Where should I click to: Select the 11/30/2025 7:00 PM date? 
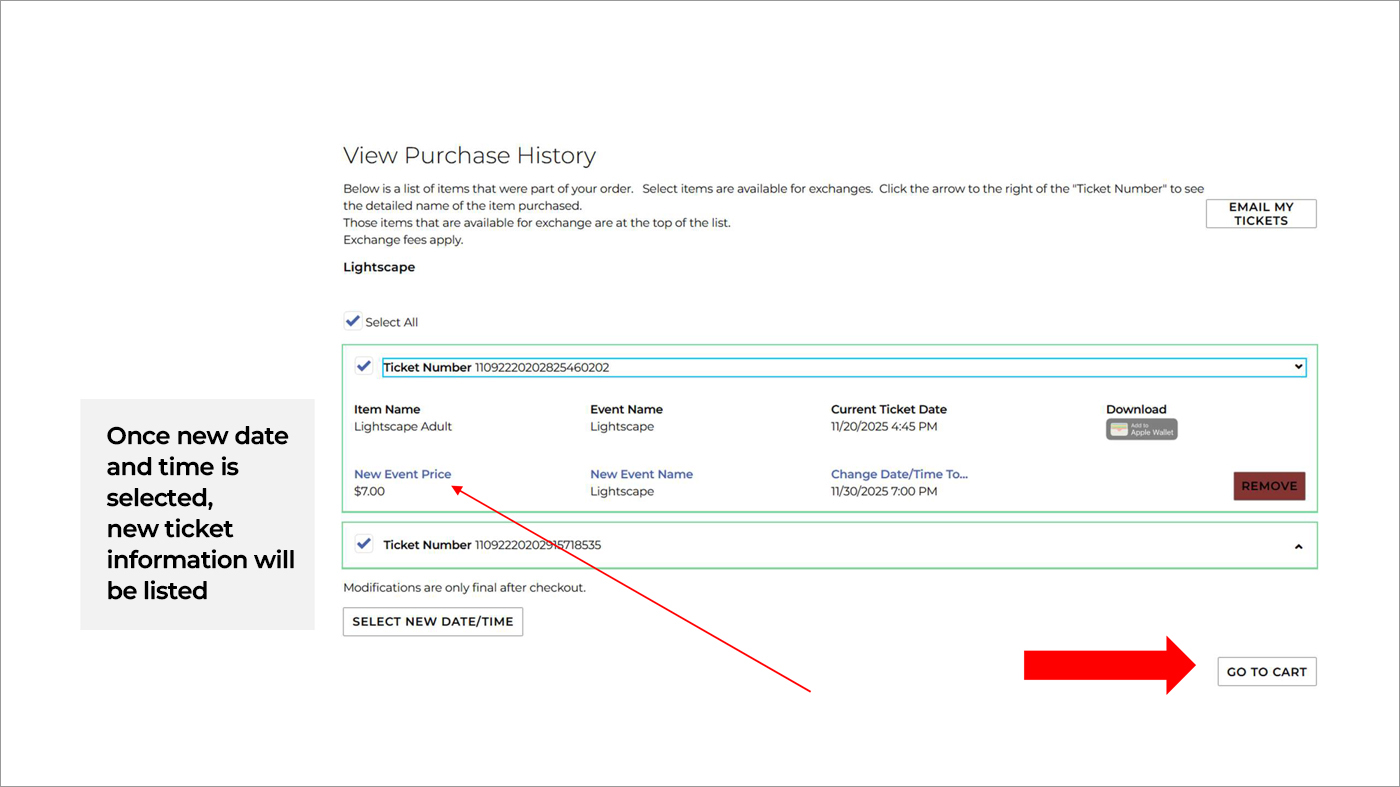tap(884, 491)
